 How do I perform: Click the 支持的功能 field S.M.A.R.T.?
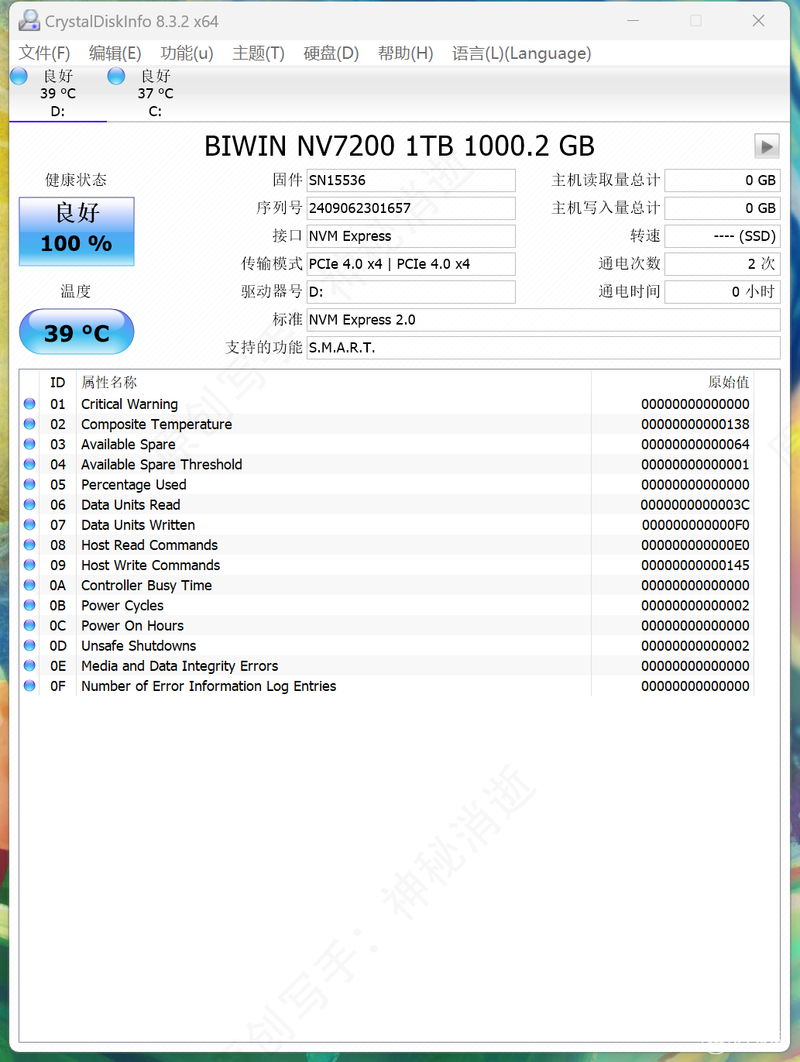[x=543, y=347]
